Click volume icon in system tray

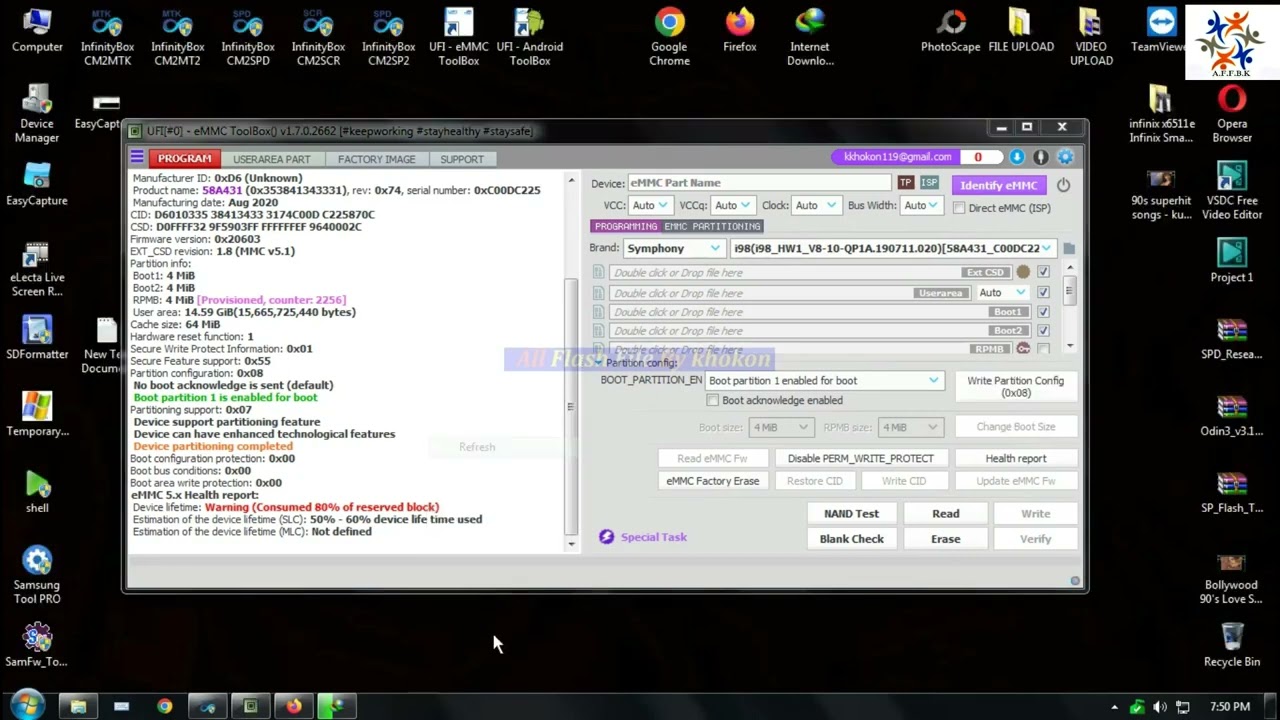pyautogui.click(x=1160, y=707)
